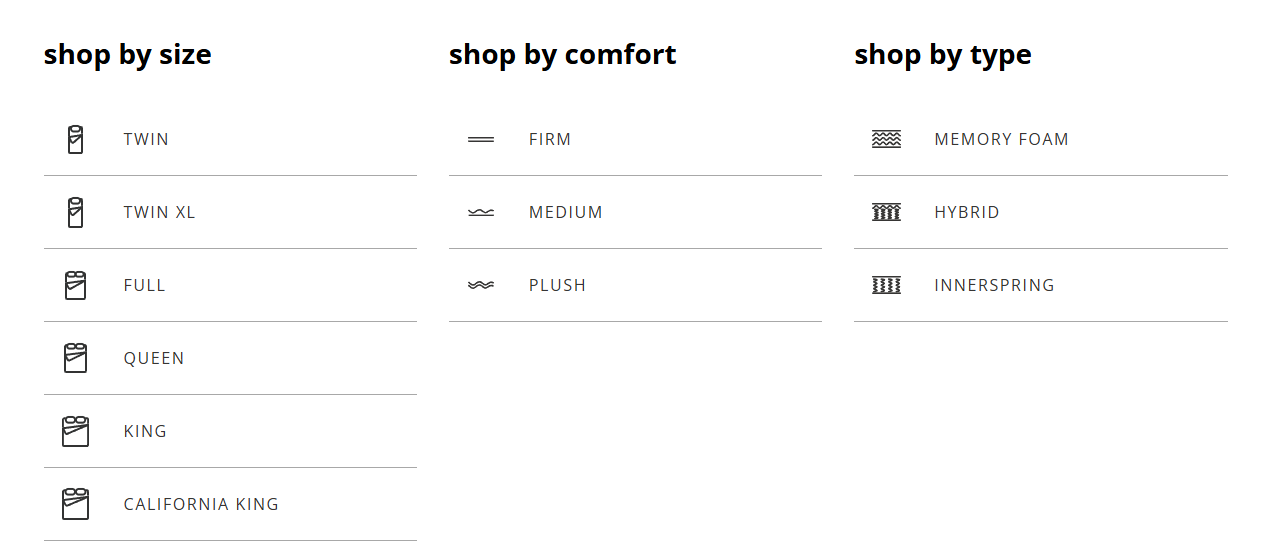This screenshot has height=548, width=1279.
Task: Click the Innerspring coils icon
Action: coord(886,285)
